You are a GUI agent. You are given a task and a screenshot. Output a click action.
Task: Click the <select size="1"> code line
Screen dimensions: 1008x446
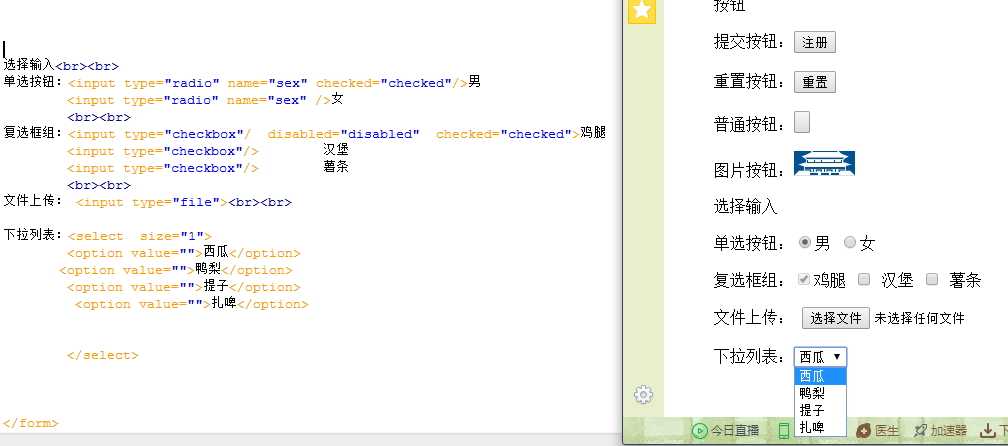point(139,236)
